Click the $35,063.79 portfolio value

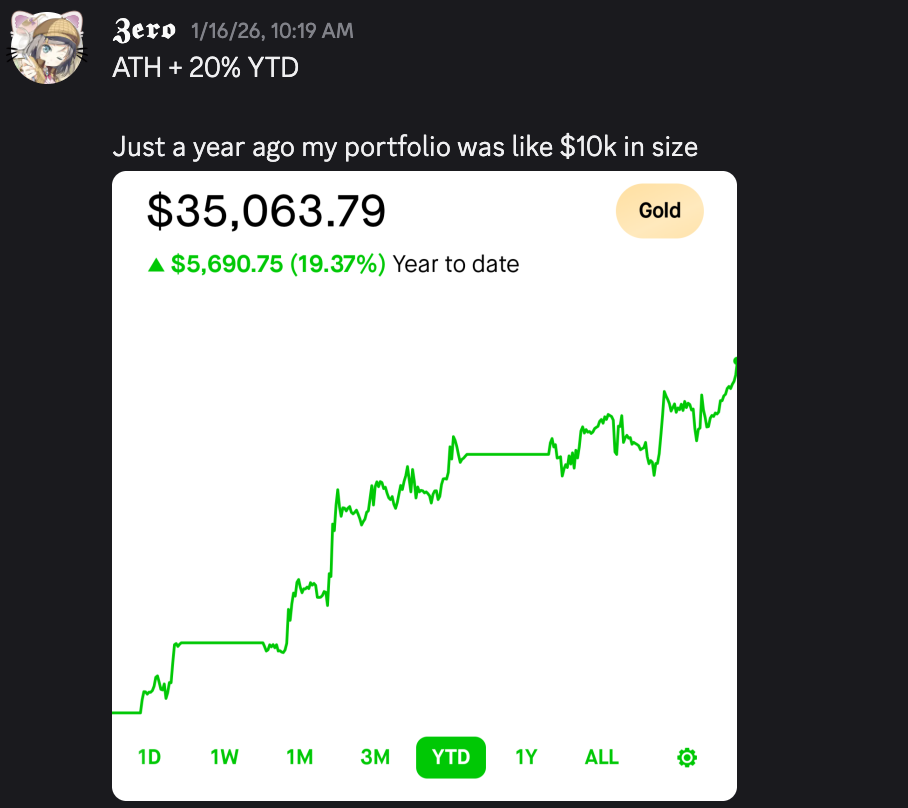(x=266, y=211)
